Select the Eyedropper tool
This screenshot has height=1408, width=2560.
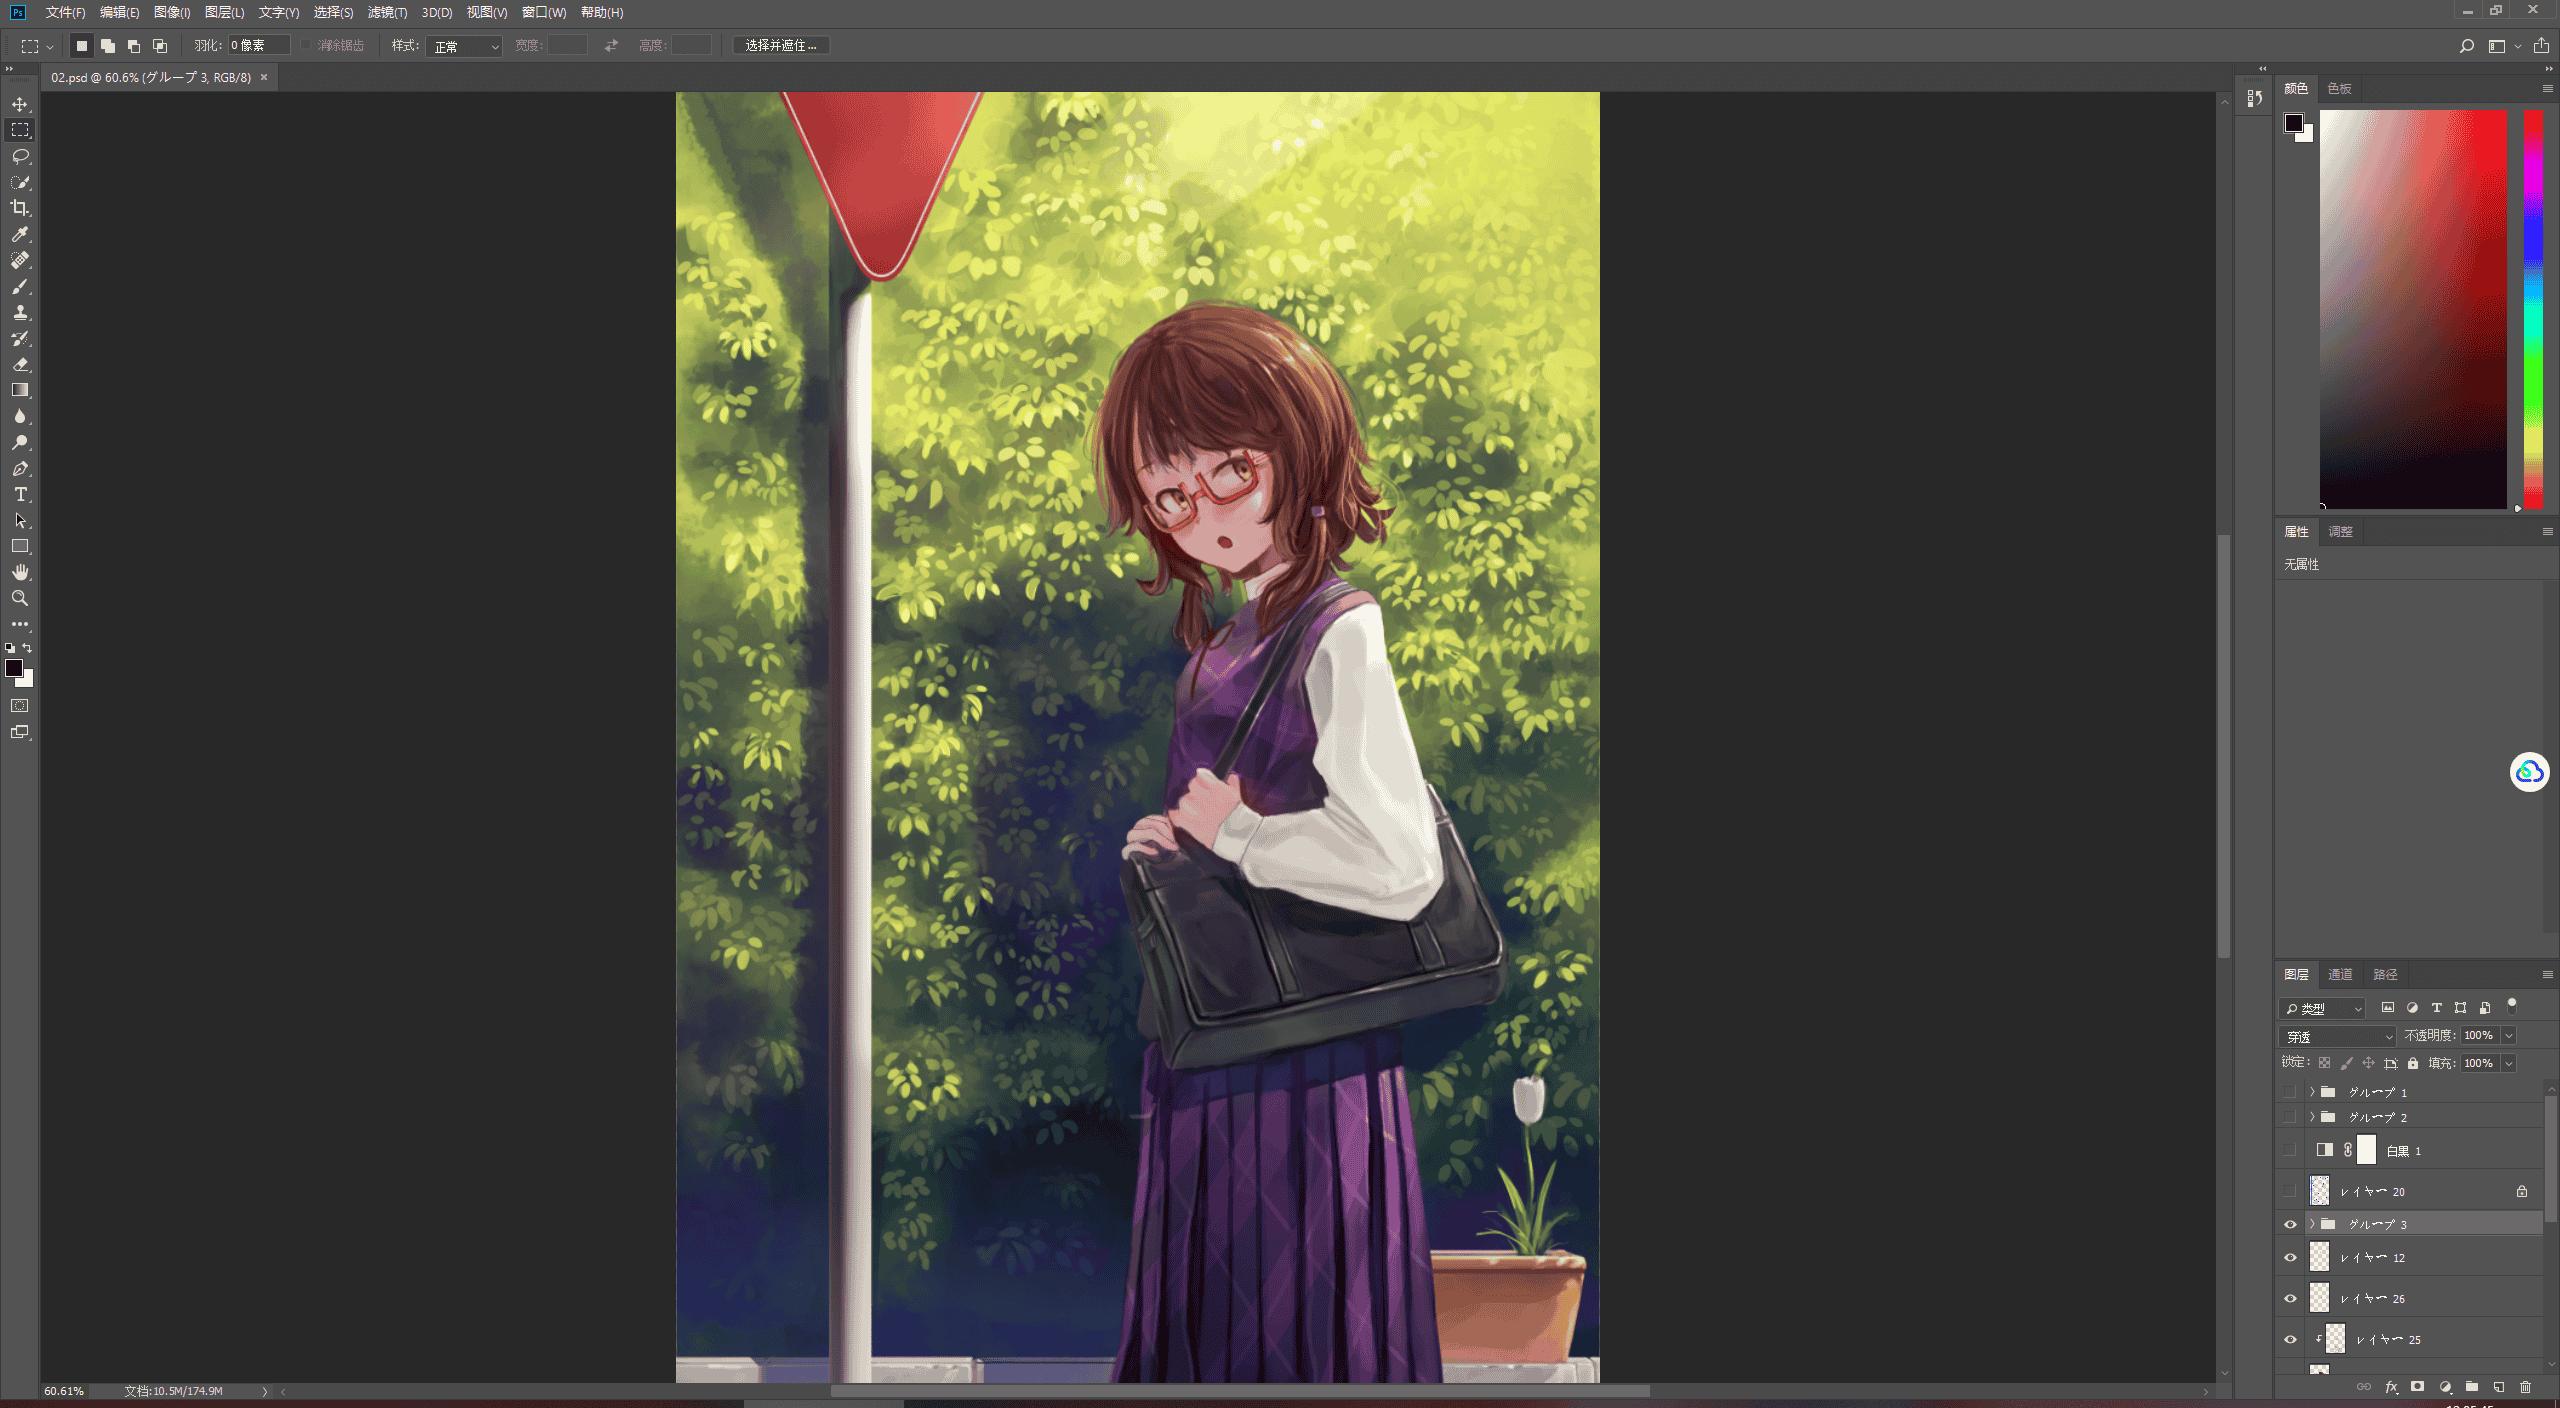pyautogui.click(x=20, y=234)
